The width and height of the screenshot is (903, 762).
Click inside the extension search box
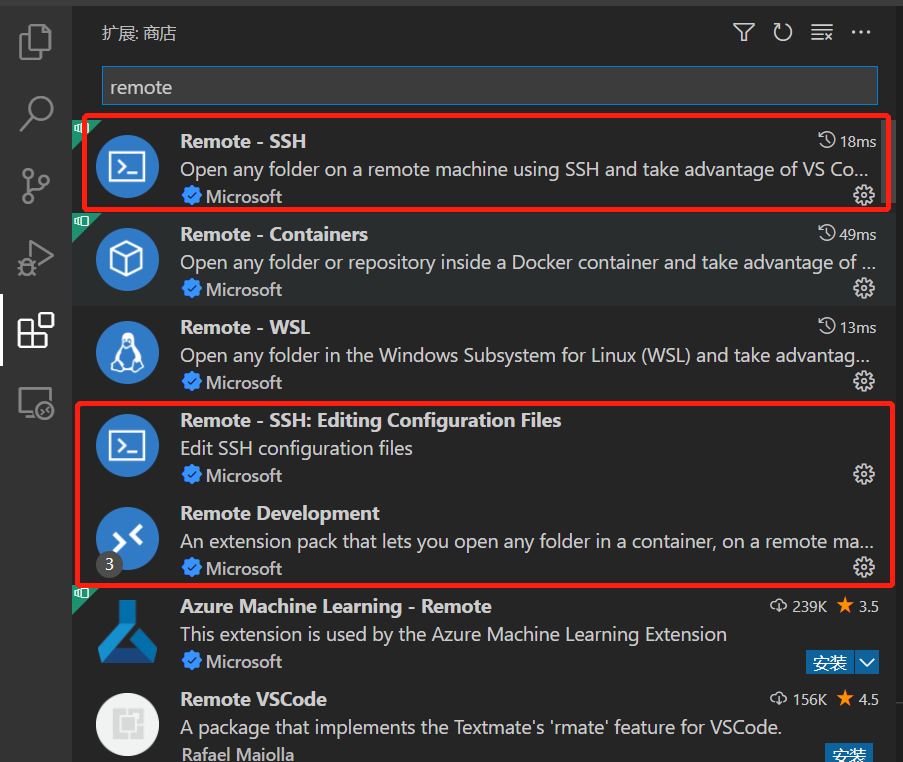489,87
